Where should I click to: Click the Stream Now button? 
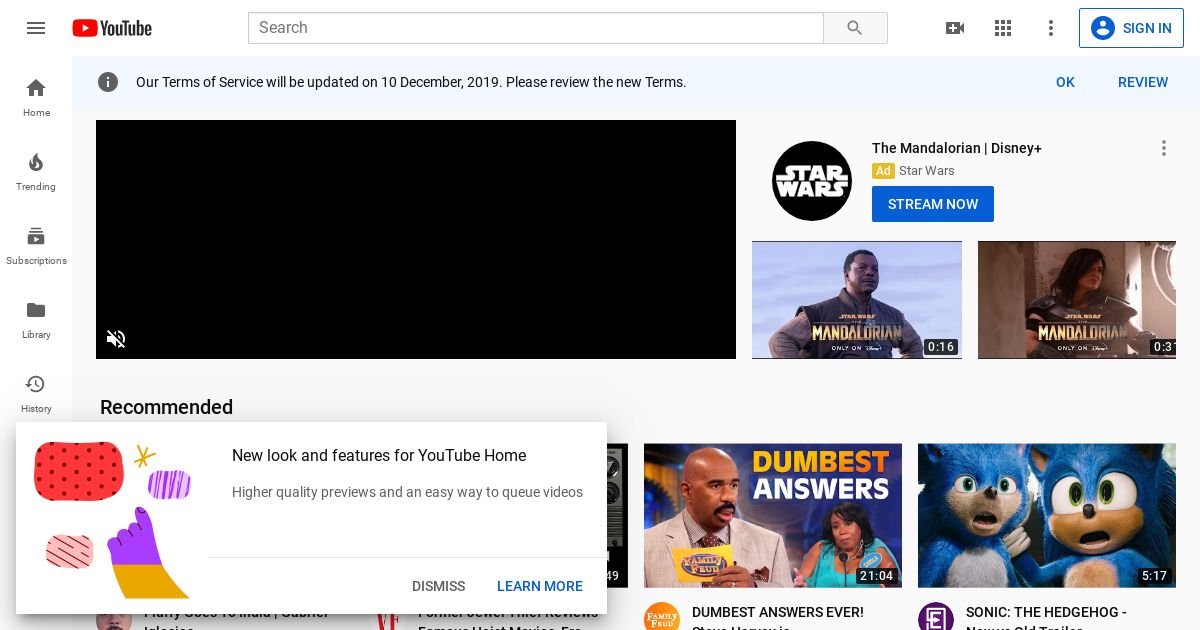933,204
